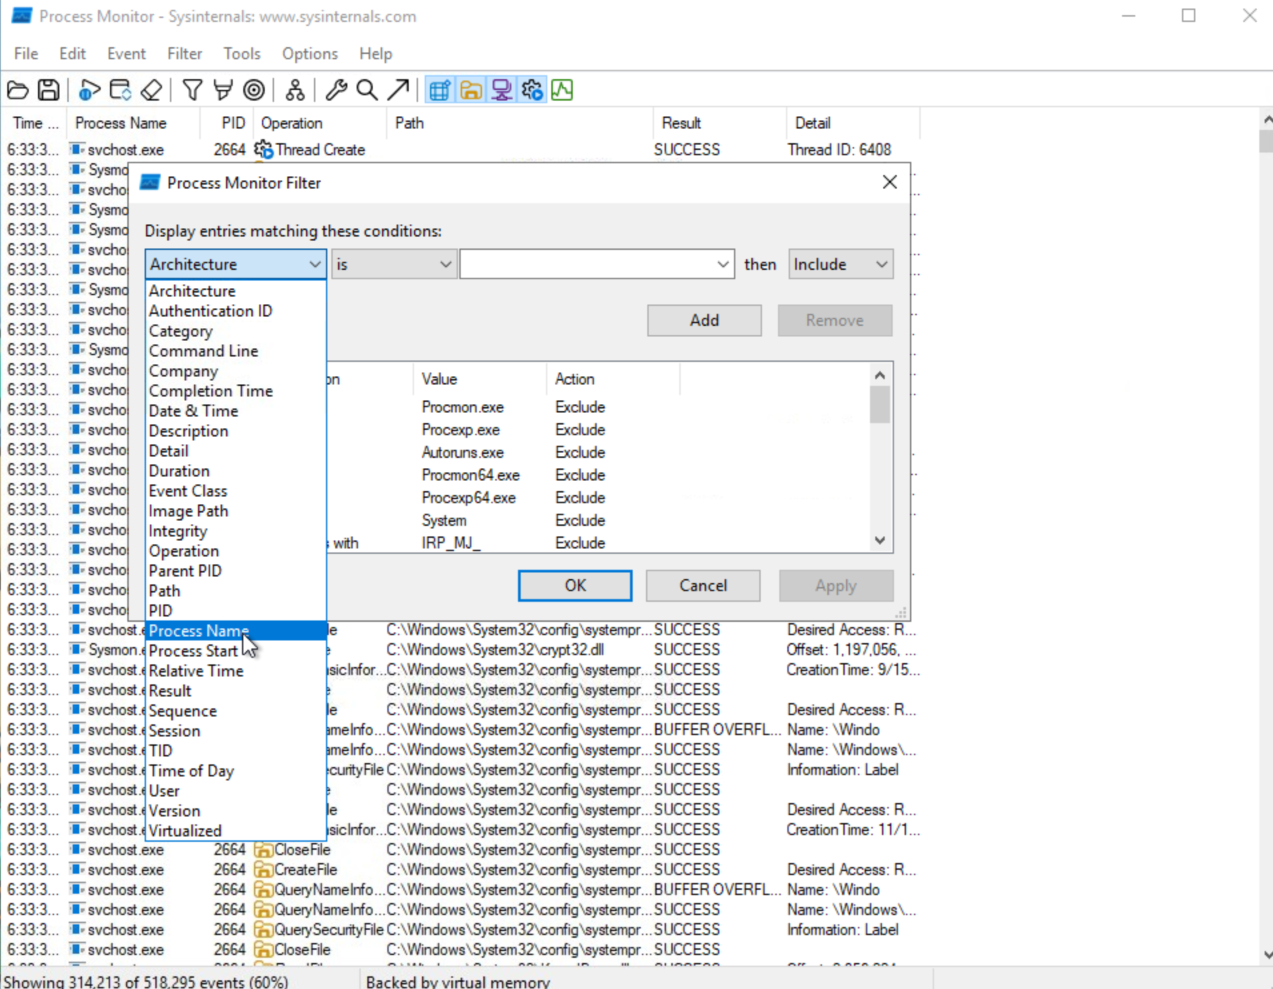
Task: Open Highlight tool in the toolbar
Action: [x=223, y=90]
